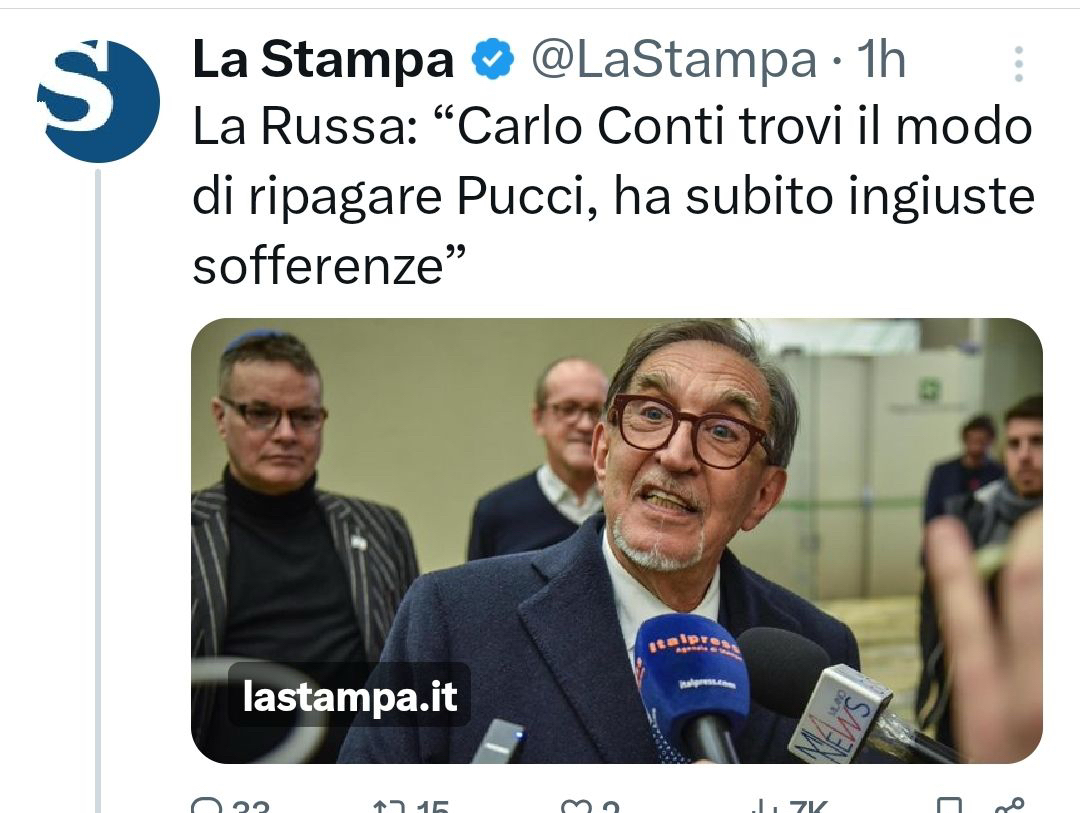Open the three-dot more options menu
Image resolution: width=1080 pixels, height=813 pixels.
pyautogui.click(x=1019, y=65)
